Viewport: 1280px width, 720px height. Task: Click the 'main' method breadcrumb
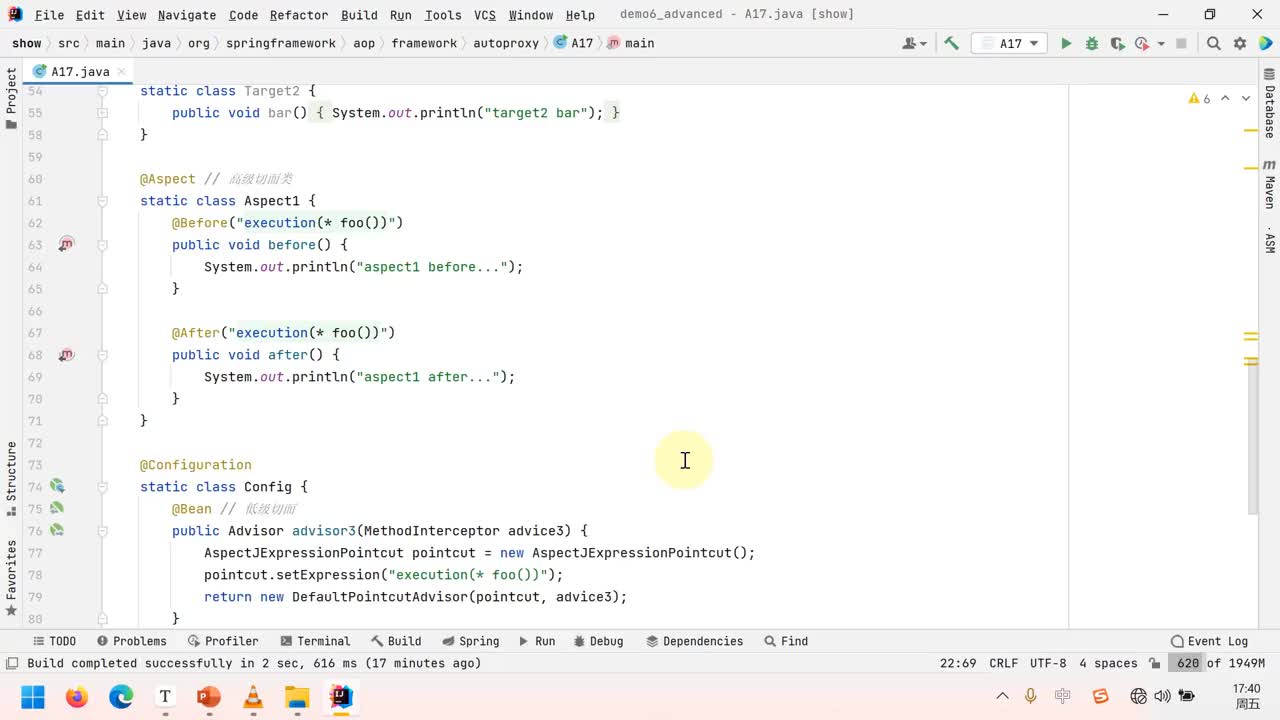[631, 43]
